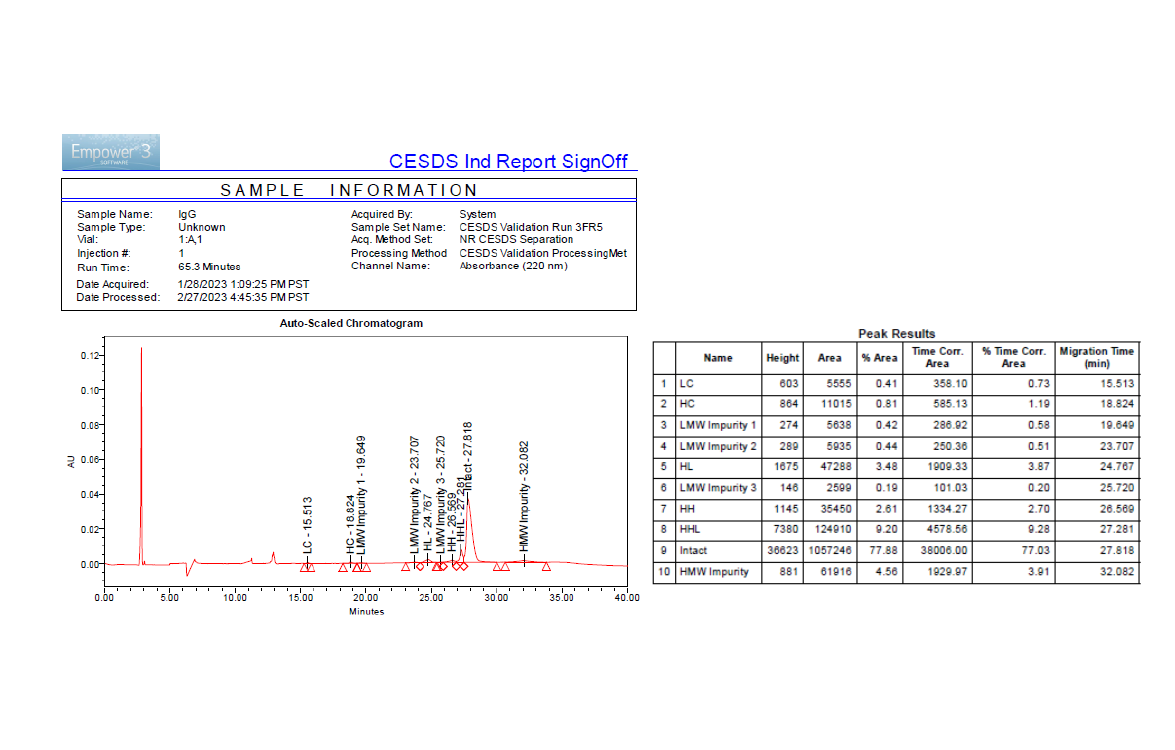This screenshot has width=1175, height=750.
Task: Click the Auto-Scaled Chromatogram title
Action: tap(350, 323)
